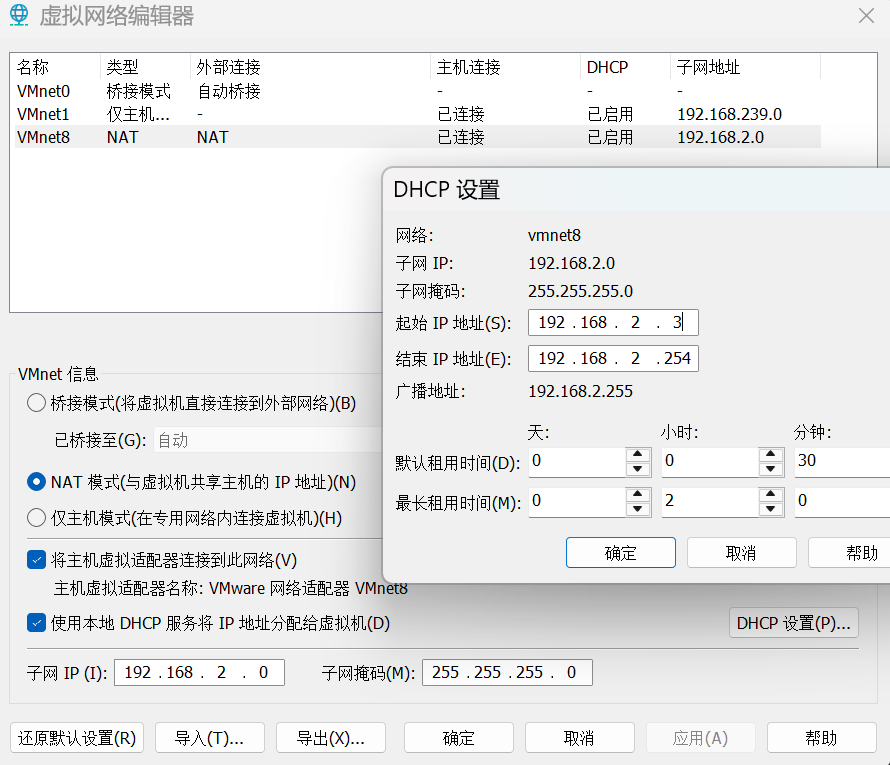Increase maximum lease days with up arrow
Screen dimensions: 890x765
pos(638,494)
